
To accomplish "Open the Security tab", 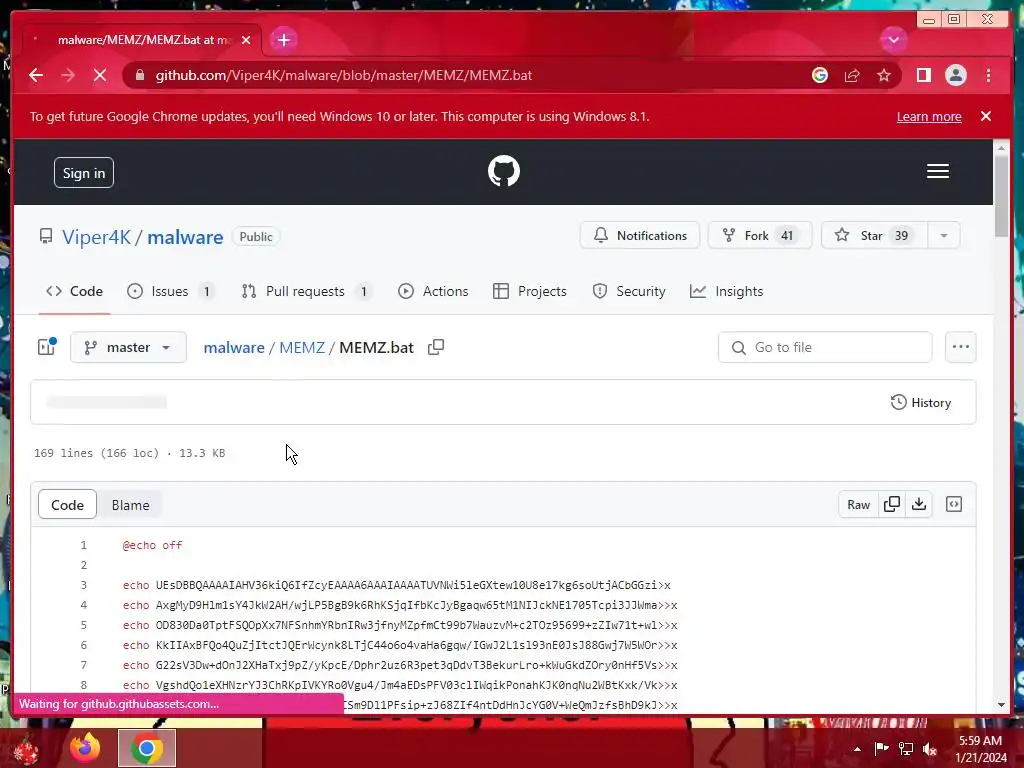I will pos(629,291).
